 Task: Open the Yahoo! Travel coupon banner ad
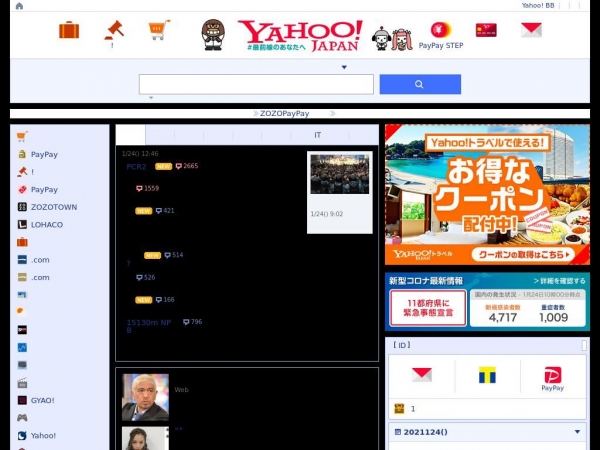click(x=487, y=194)
